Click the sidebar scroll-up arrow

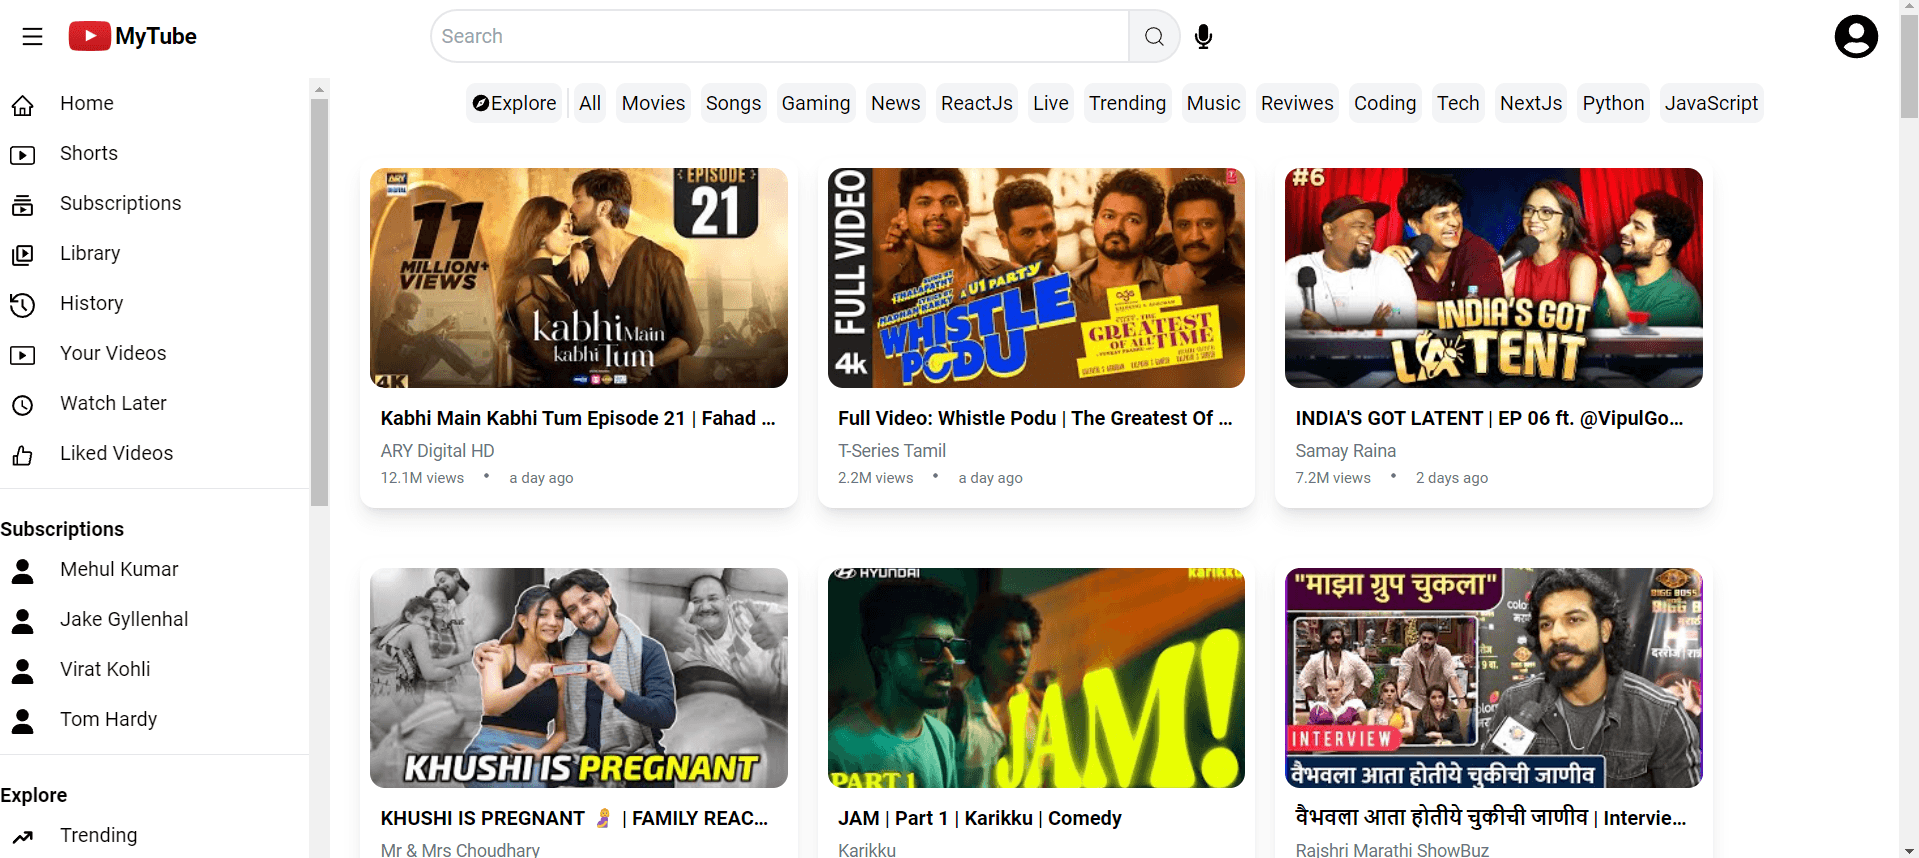coord(319,90)
